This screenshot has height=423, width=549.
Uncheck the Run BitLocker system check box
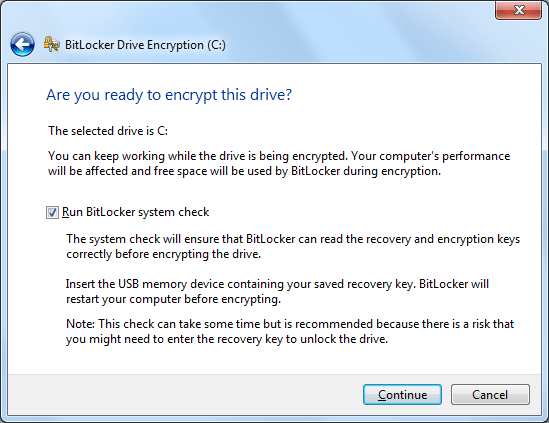pyautogui.click(x=52, y=212)
